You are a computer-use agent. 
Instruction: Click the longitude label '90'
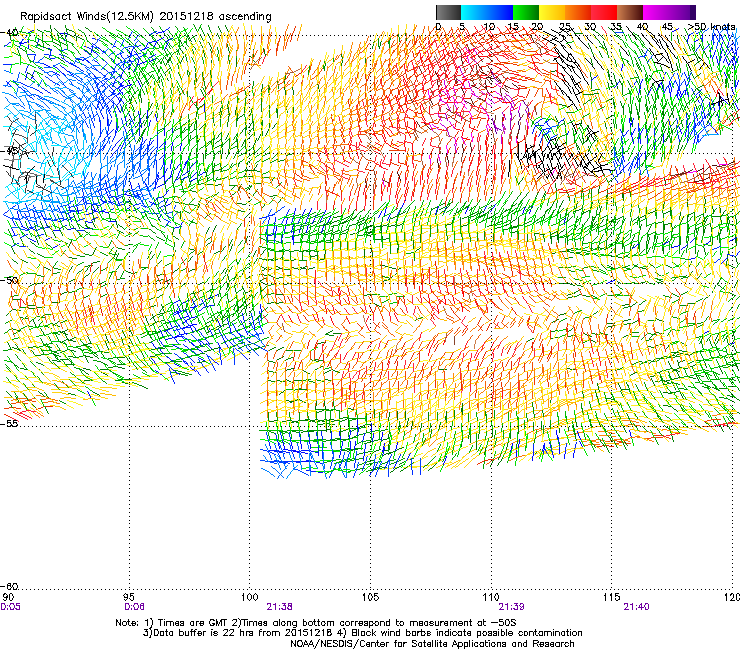(8, 598)
